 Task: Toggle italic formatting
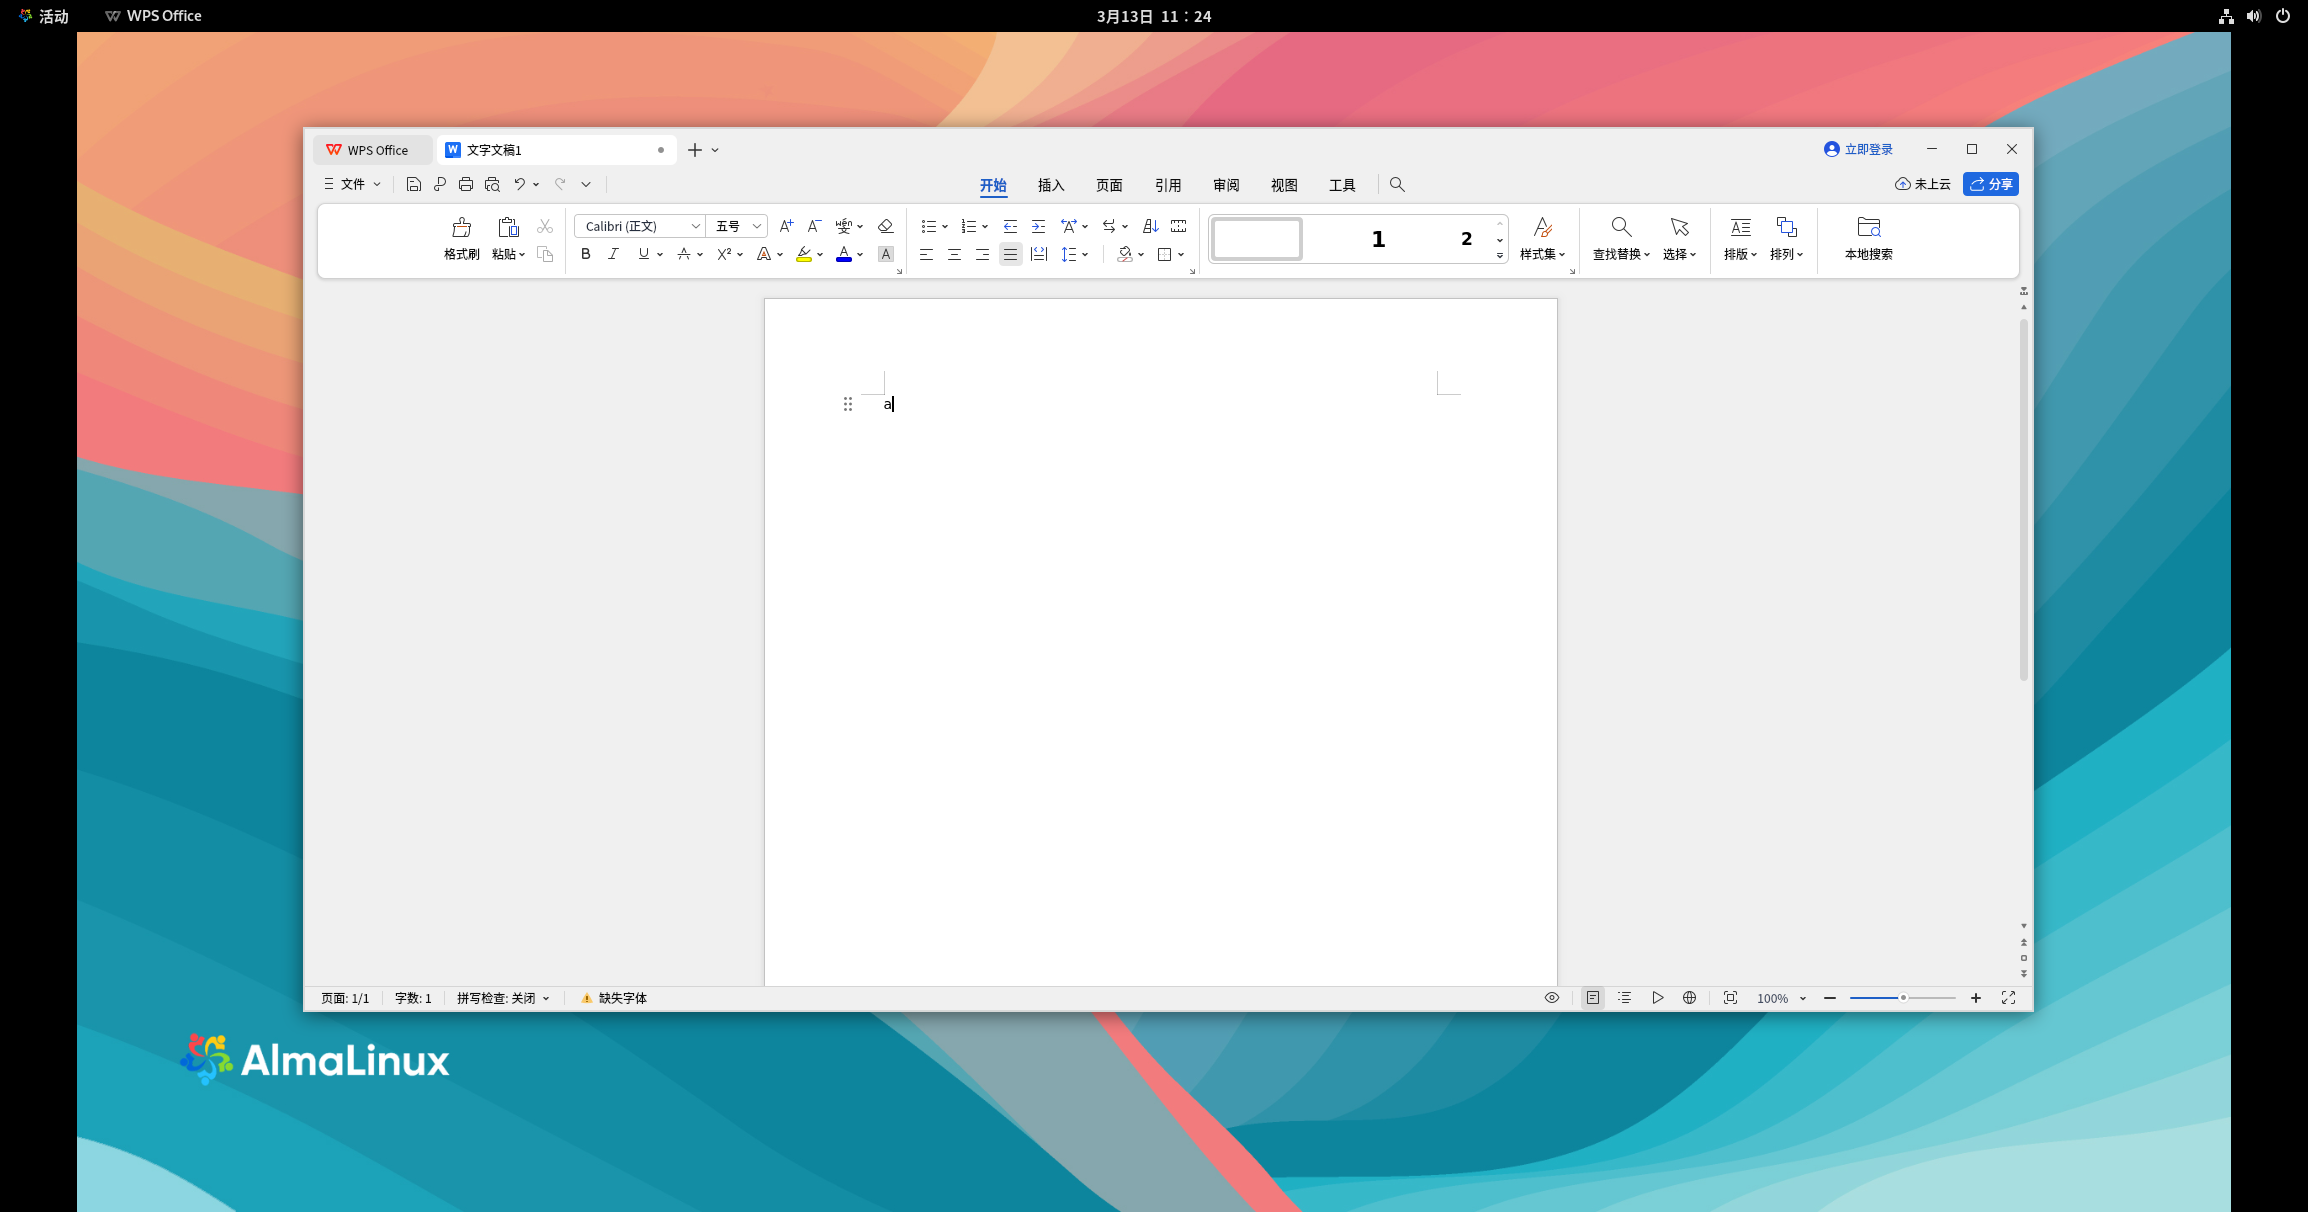click(613, 254)
